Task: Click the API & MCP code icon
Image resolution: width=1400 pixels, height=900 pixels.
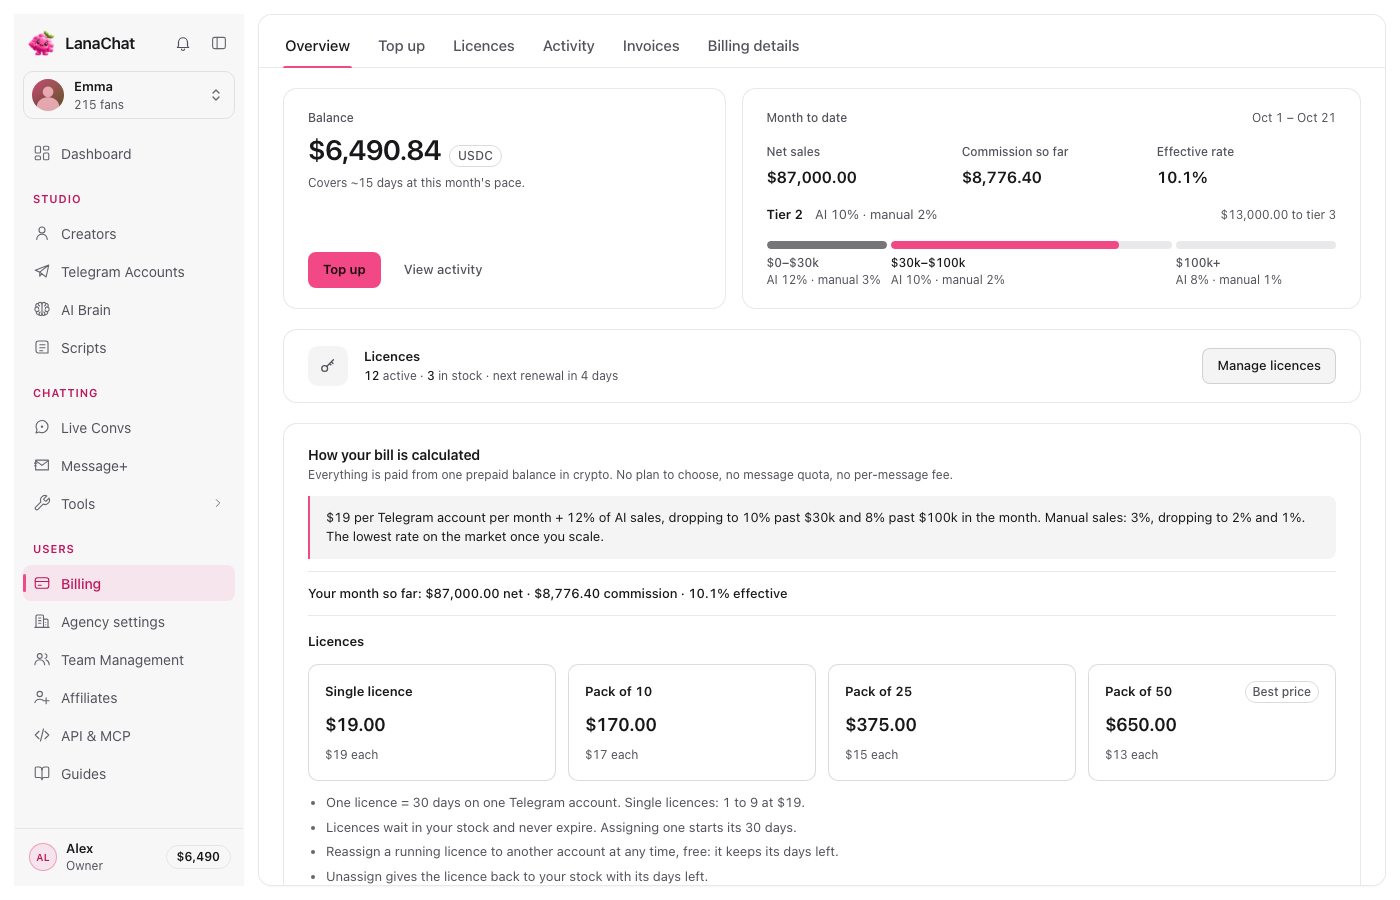Action: 42,735
